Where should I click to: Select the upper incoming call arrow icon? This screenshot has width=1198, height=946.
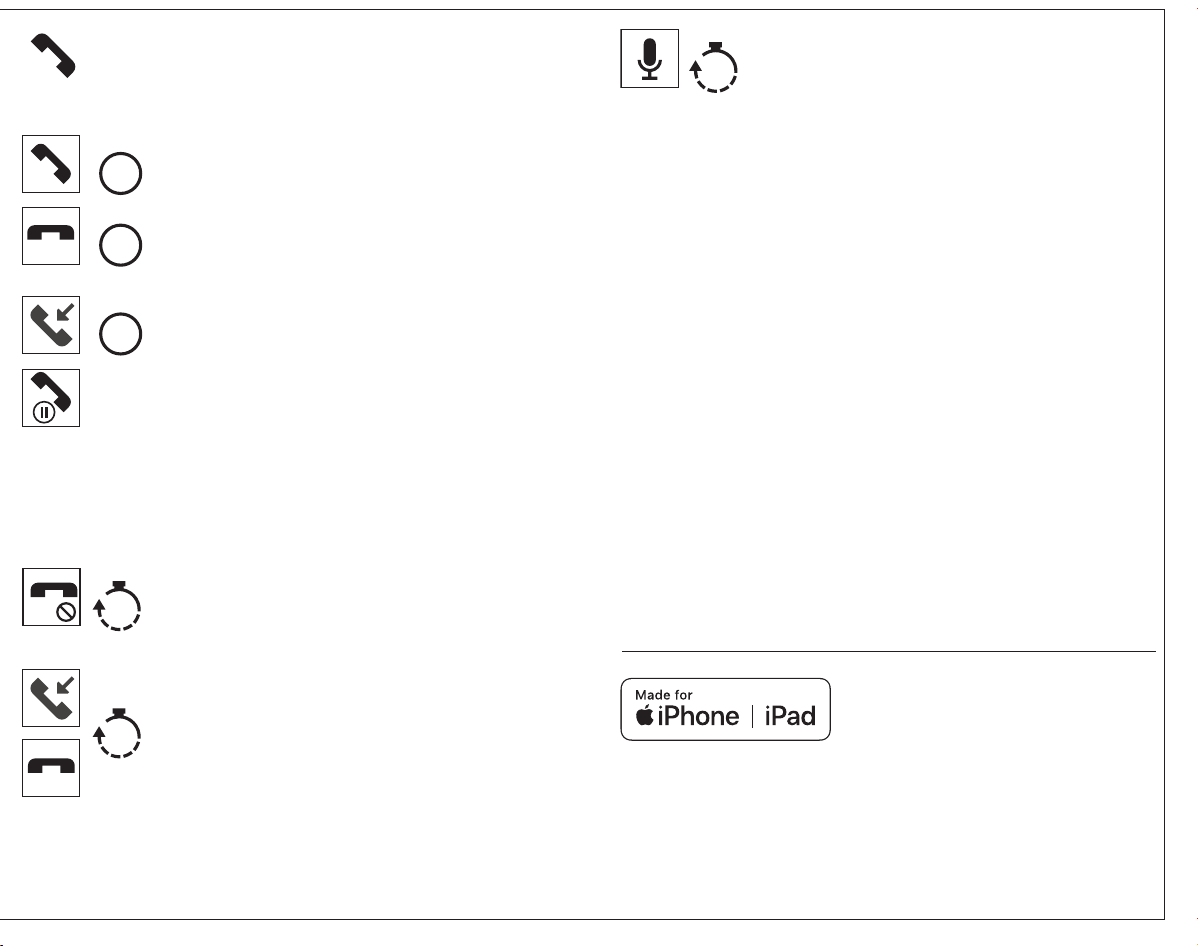[x=51, y=325]
